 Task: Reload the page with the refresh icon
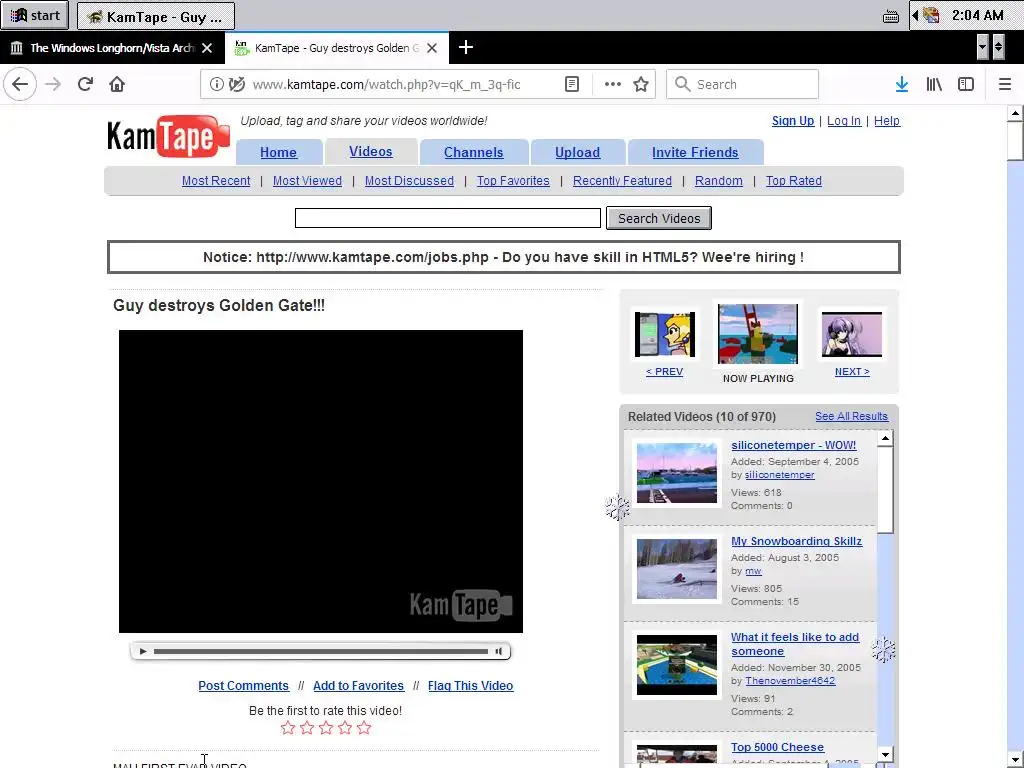point(85,84)
